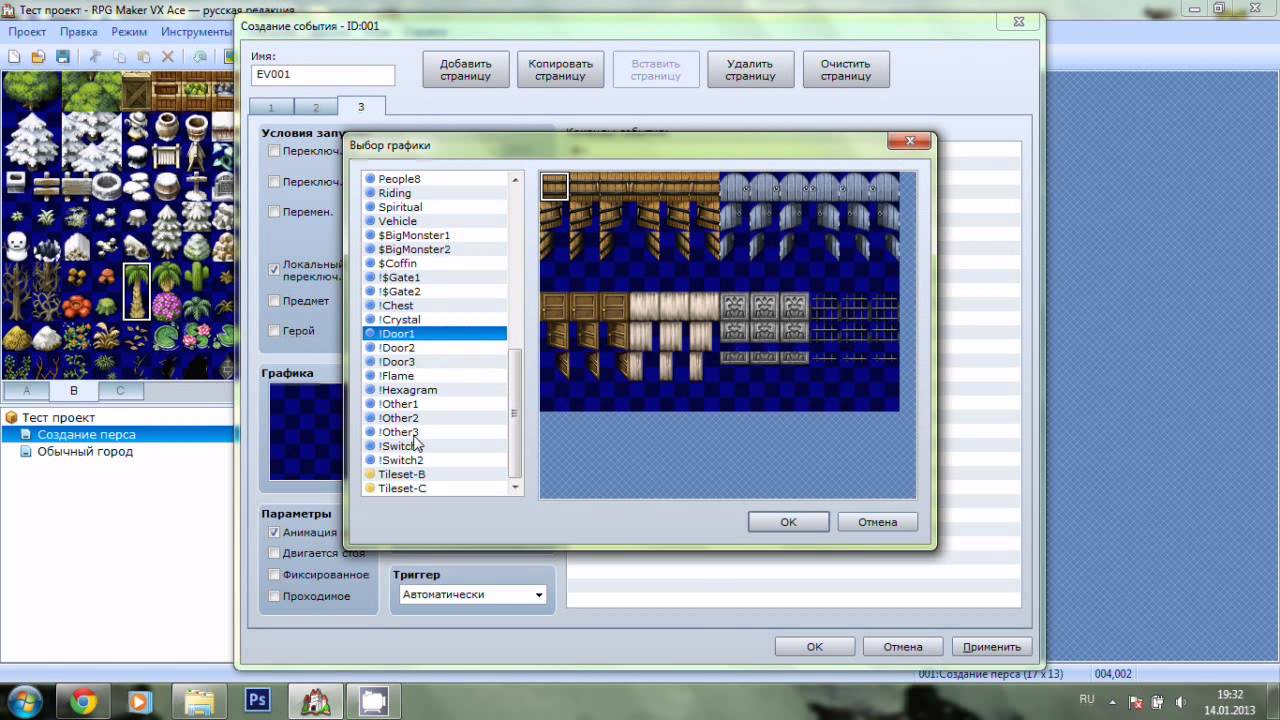Switch to event page tab 2
This screenshot has height=720, width=1280.
click(316, 107)
